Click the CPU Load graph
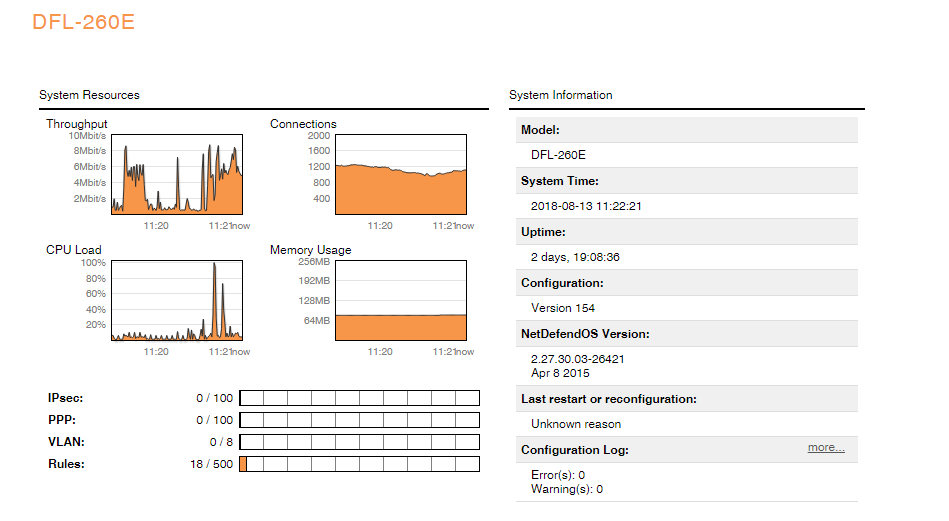The image size is (949, 521). point(176,301)
